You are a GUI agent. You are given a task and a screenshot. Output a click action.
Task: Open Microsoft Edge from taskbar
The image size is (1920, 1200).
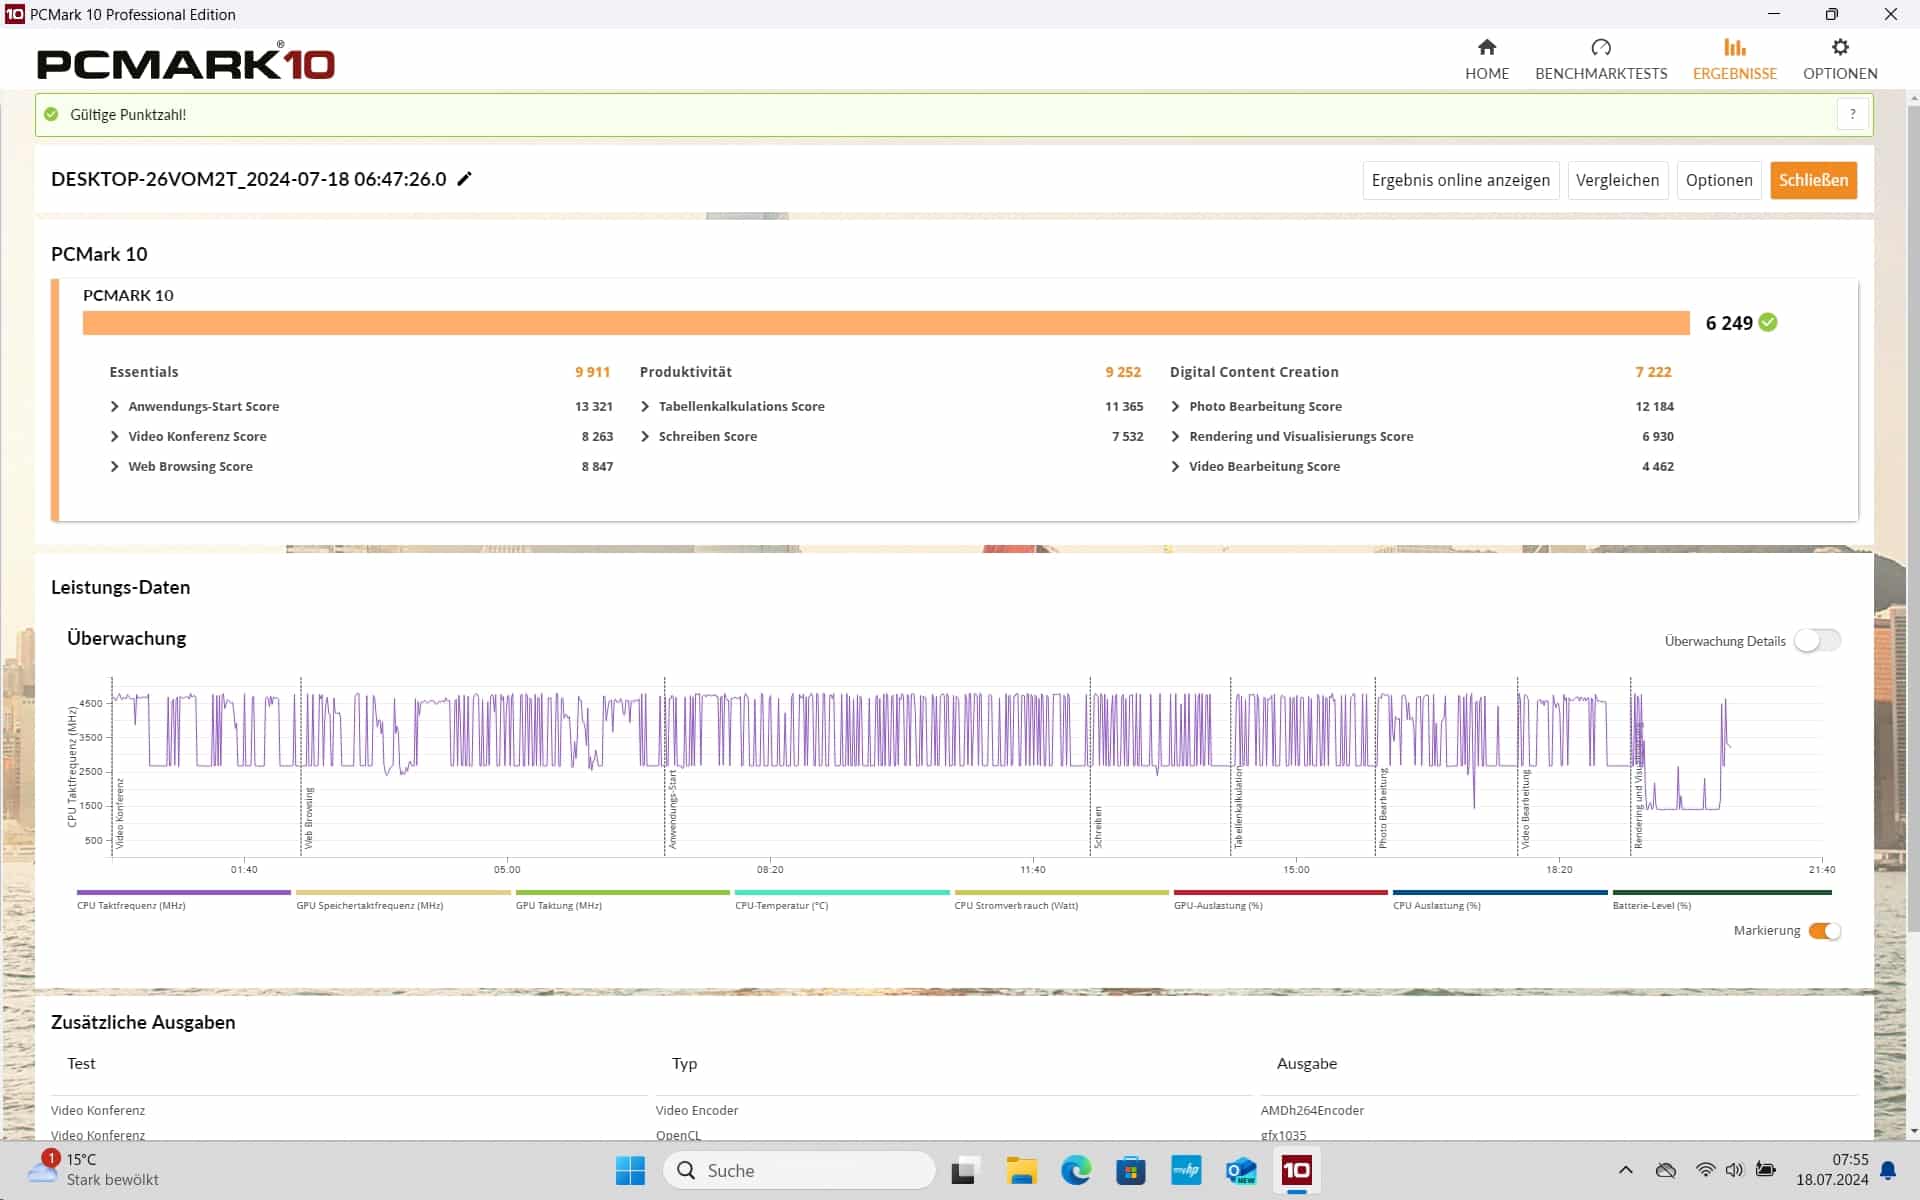[x=1076, y=1170]
